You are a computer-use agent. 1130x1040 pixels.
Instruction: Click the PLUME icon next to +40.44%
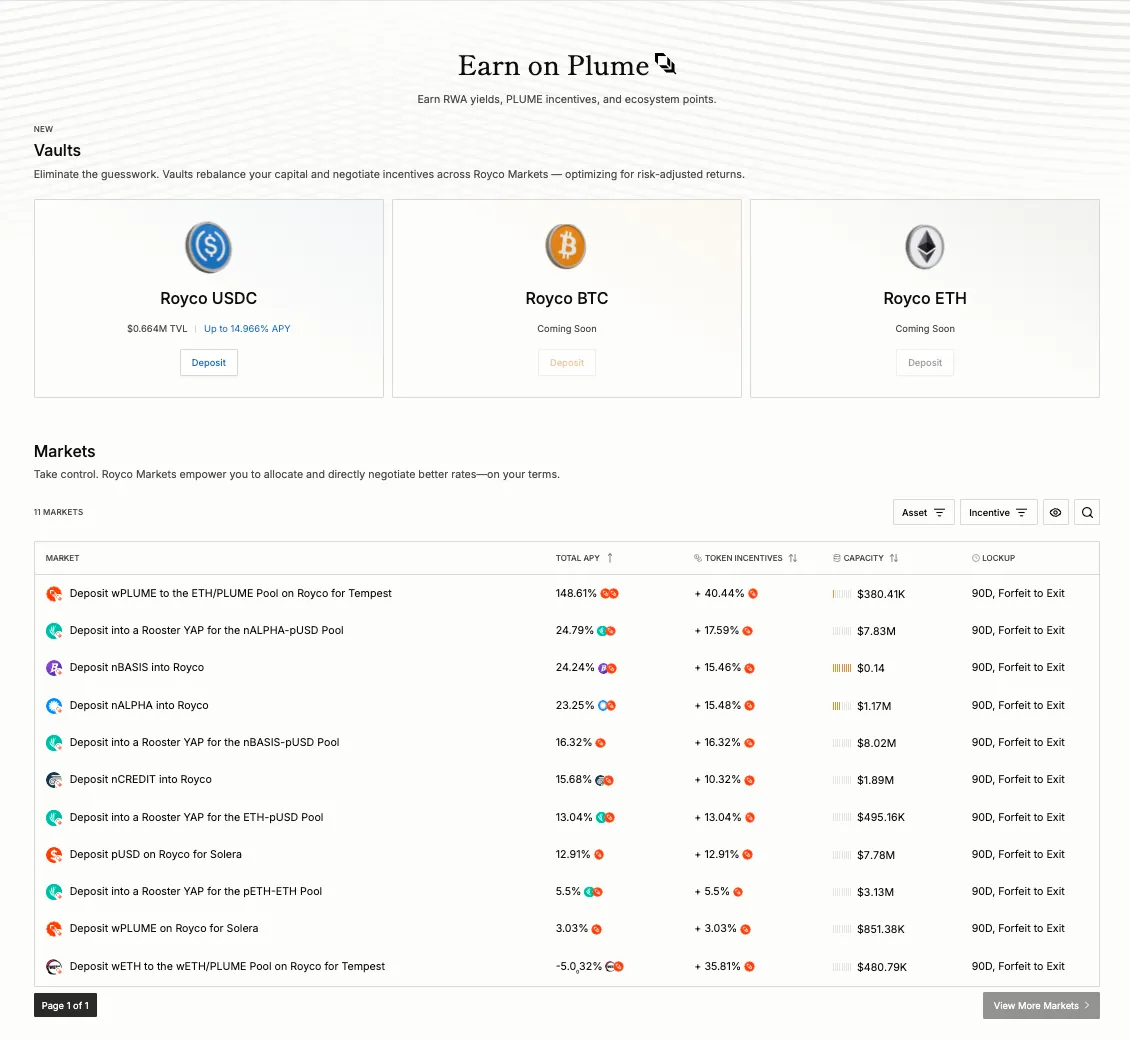point(752,594)
